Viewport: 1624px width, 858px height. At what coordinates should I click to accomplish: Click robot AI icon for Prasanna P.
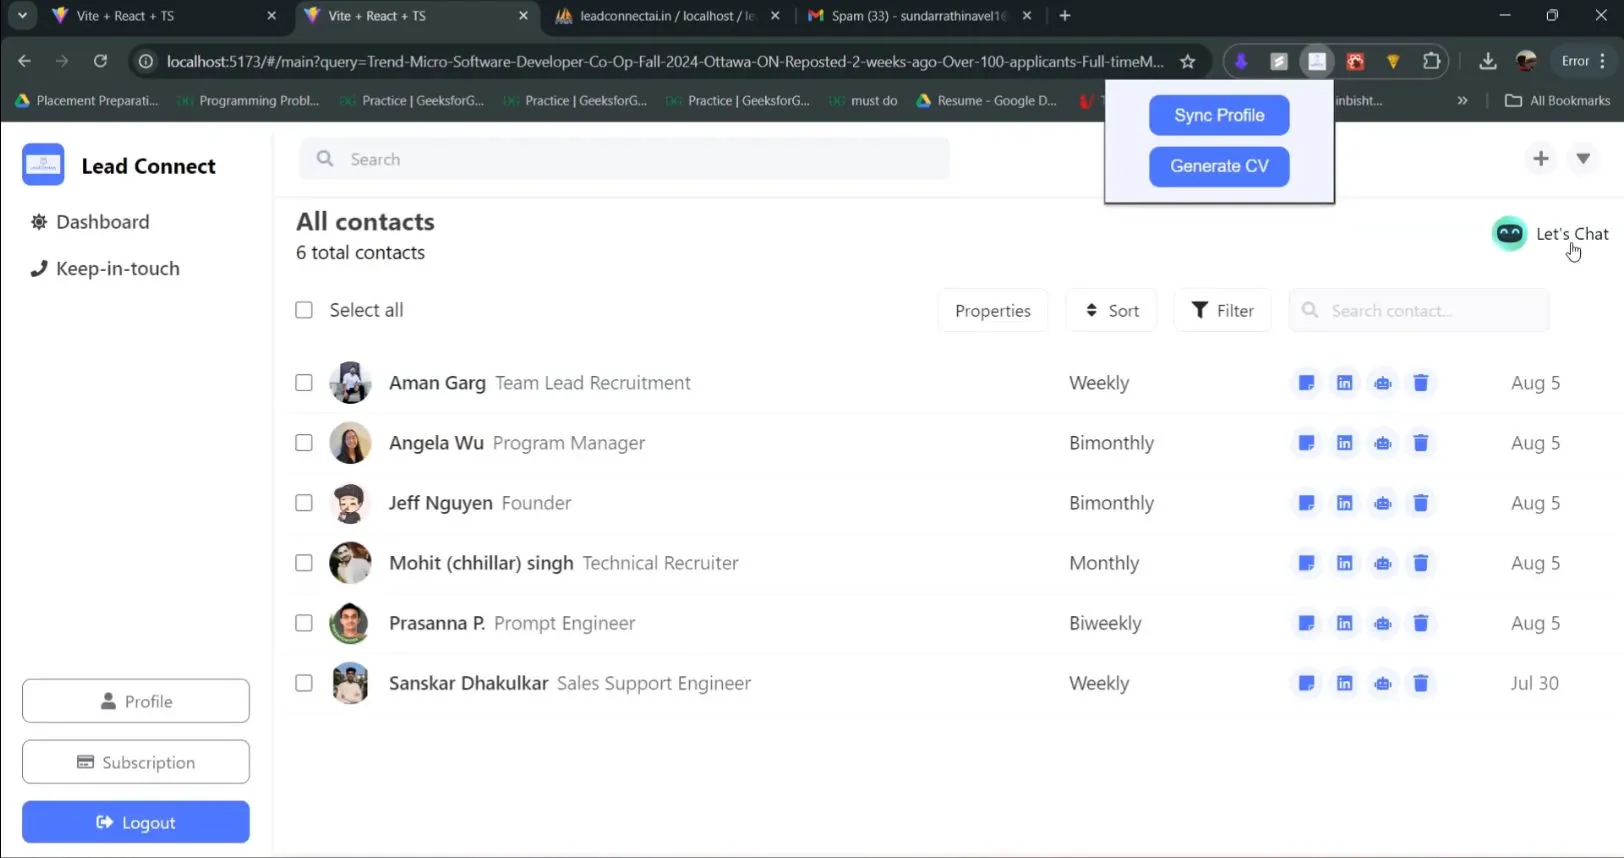tap(1382, 623)
